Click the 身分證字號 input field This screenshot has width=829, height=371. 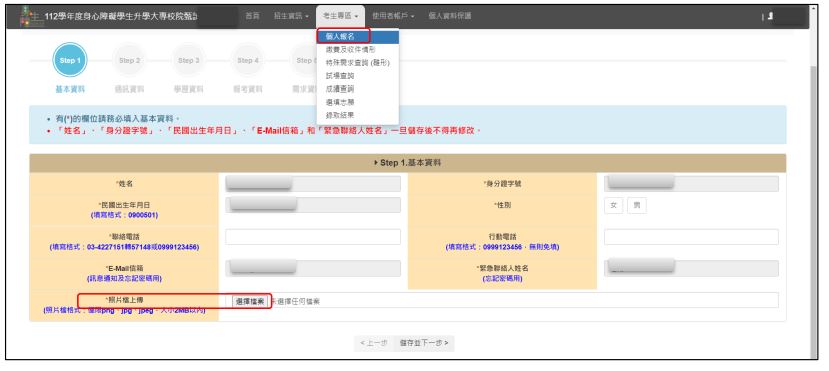691,184
